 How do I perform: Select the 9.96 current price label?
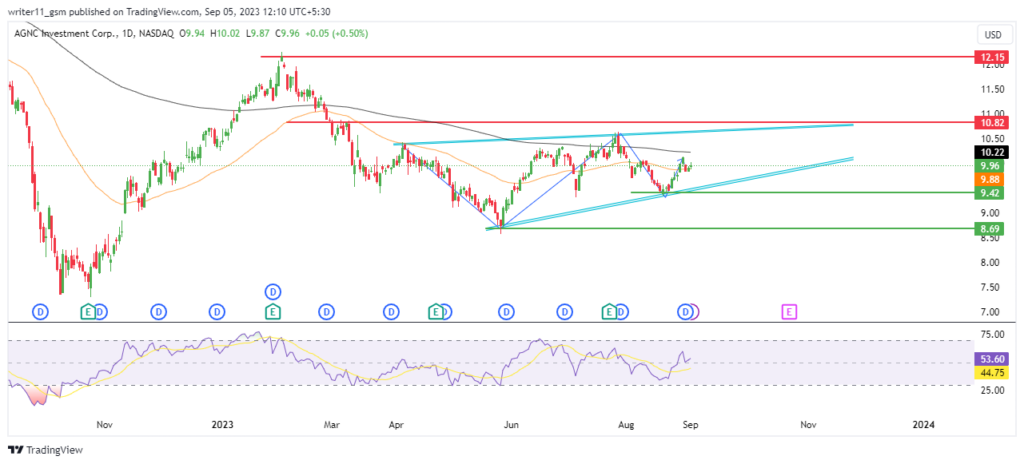[x=987, y=165]
